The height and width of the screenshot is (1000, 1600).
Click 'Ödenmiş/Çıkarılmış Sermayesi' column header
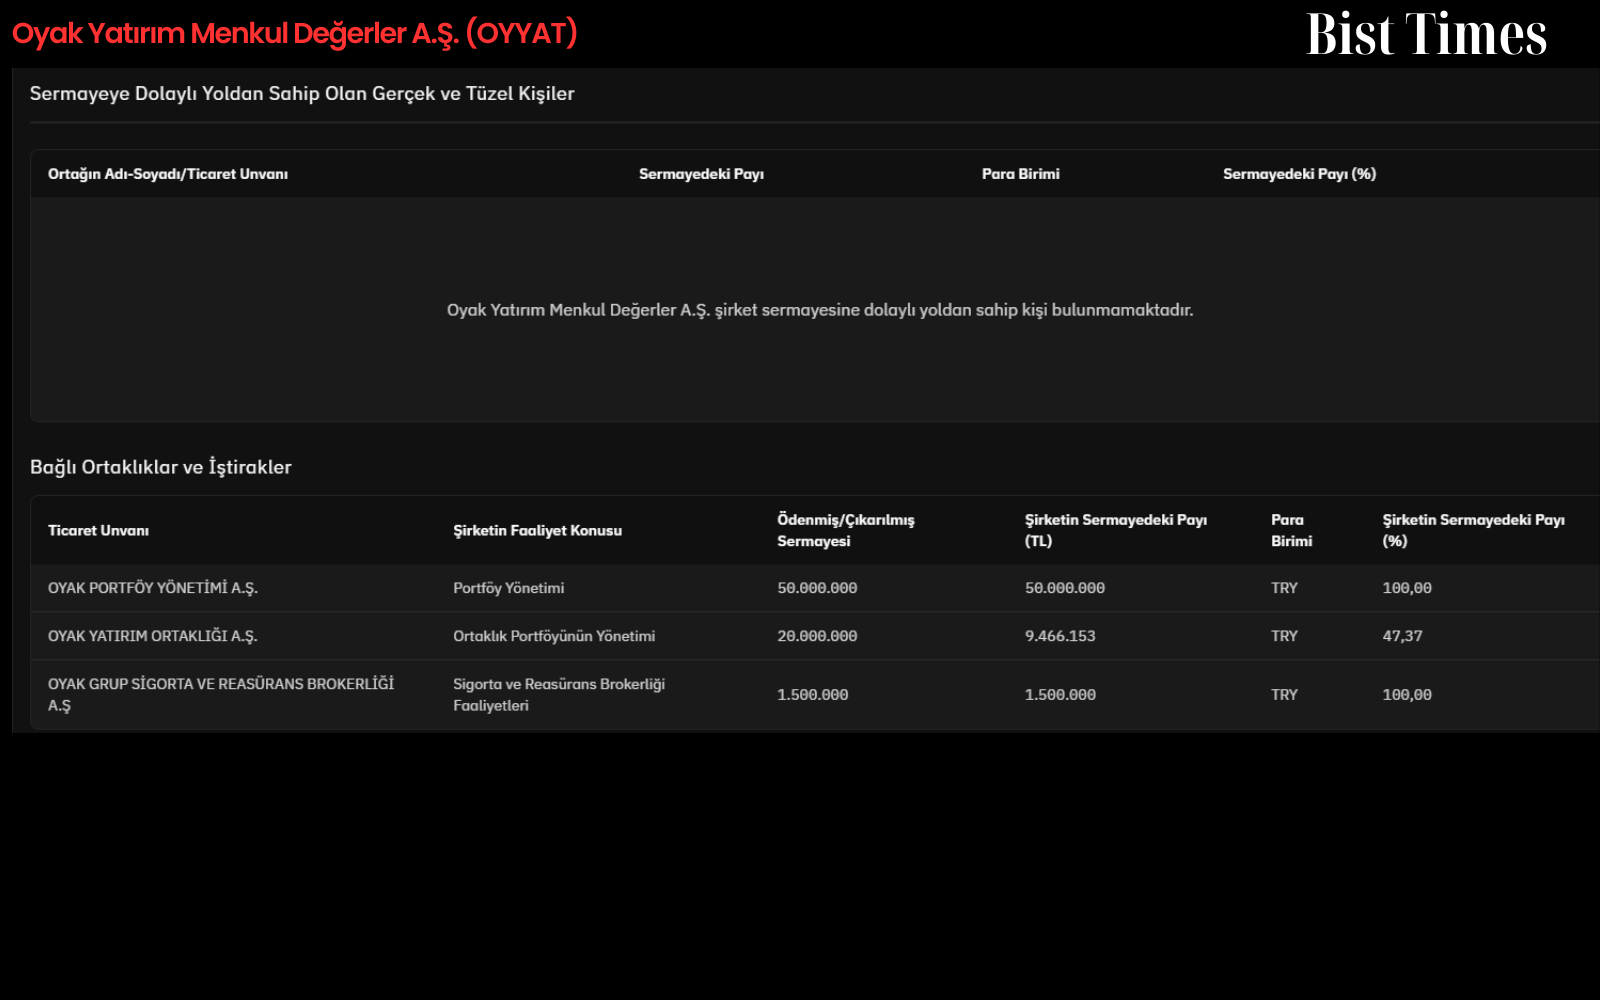[846, 530]
